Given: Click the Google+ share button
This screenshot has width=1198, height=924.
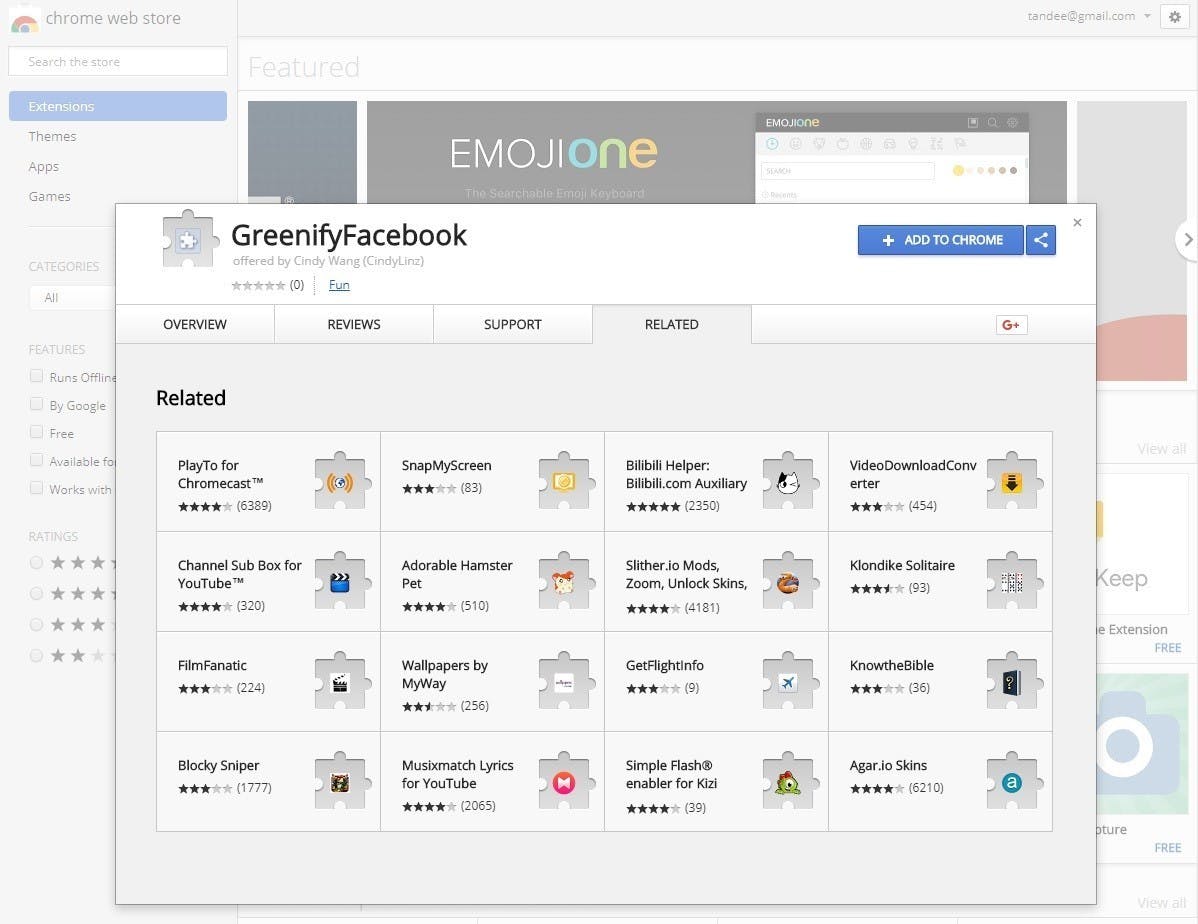Looking at the screenshot, I should 1012,325.
